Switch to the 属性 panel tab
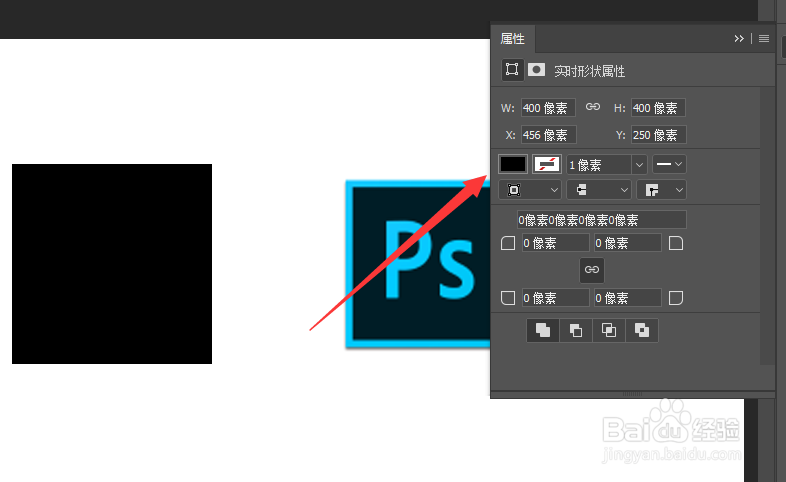The height and width of the screenshot is (482, 786). 512,39
